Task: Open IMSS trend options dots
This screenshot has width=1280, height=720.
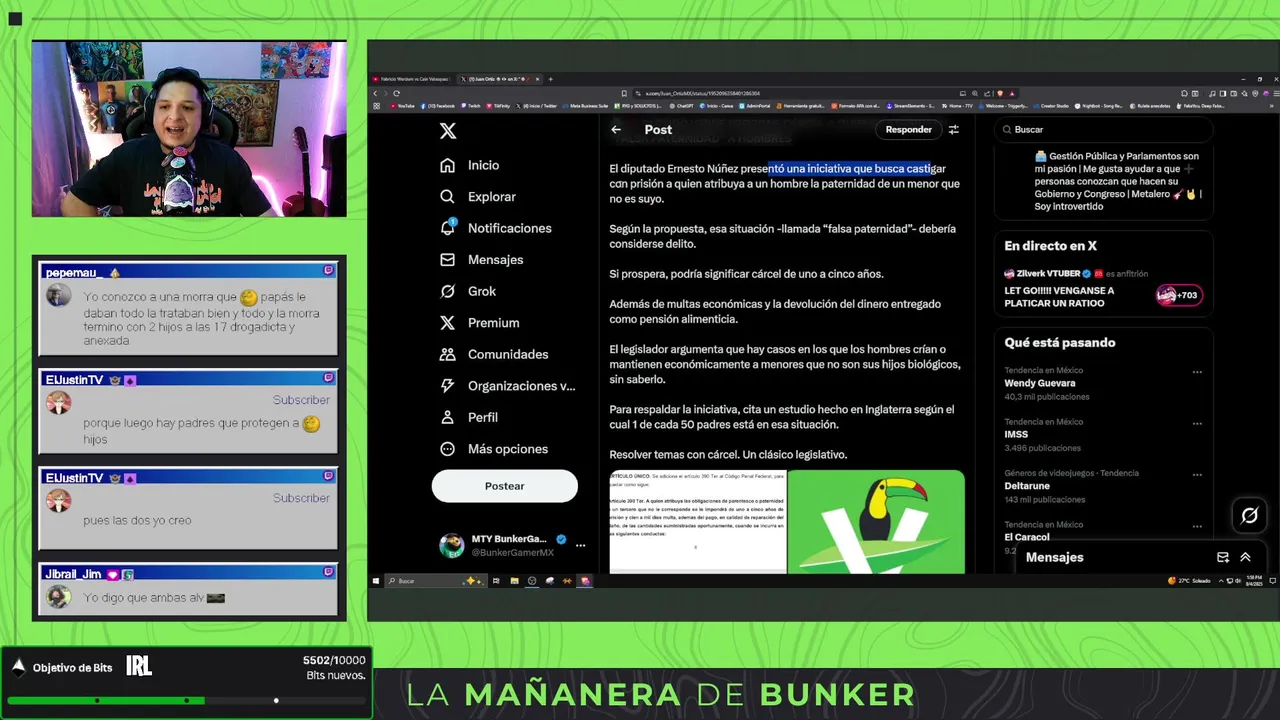Action: coord(1197,424)
